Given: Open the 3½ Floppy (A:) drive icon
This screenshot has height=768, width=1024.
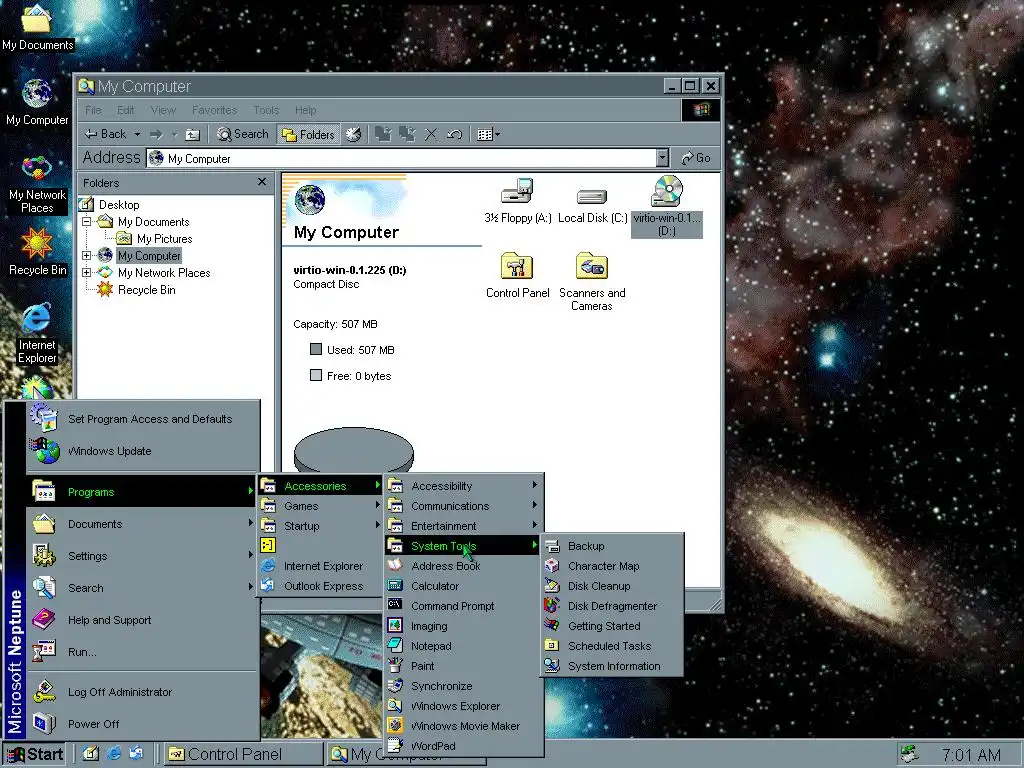Looking at the screenshot, I should tap(518, 200).
